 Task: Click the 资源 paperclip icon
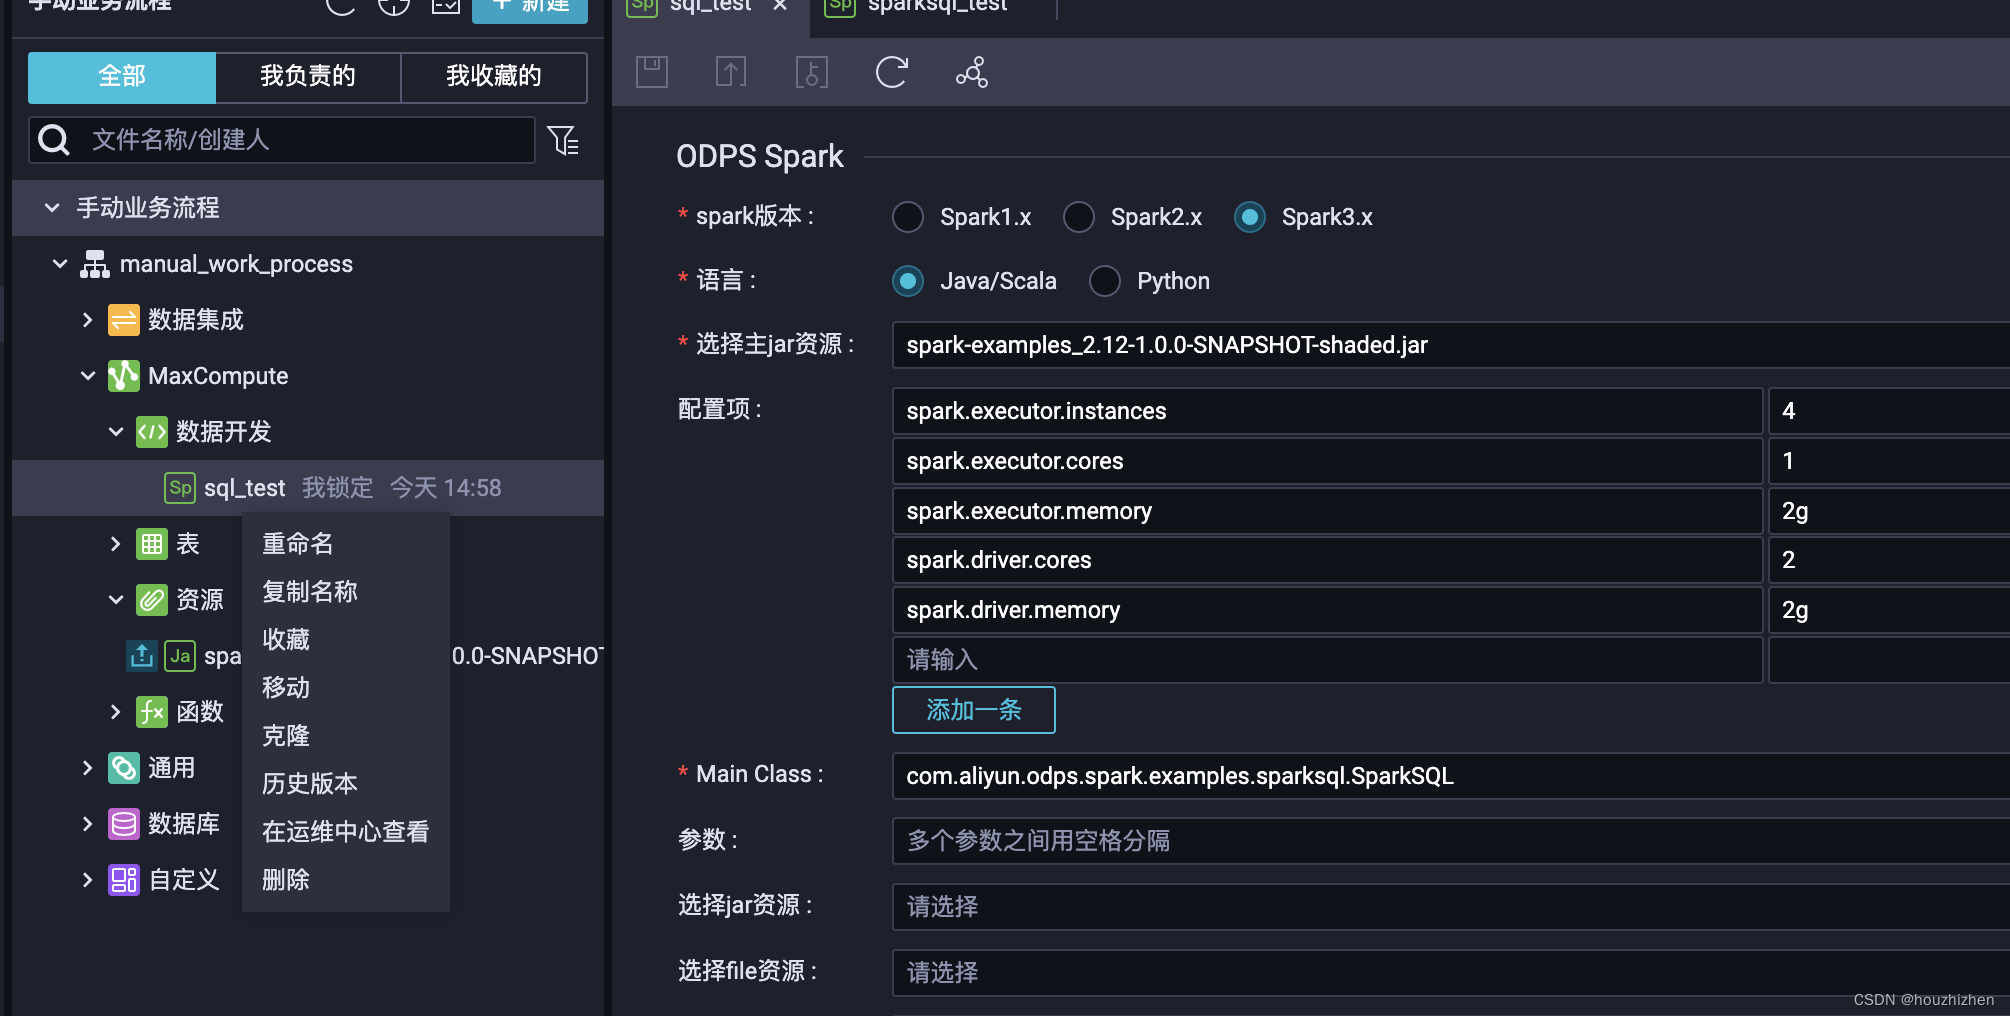(152, 600)
